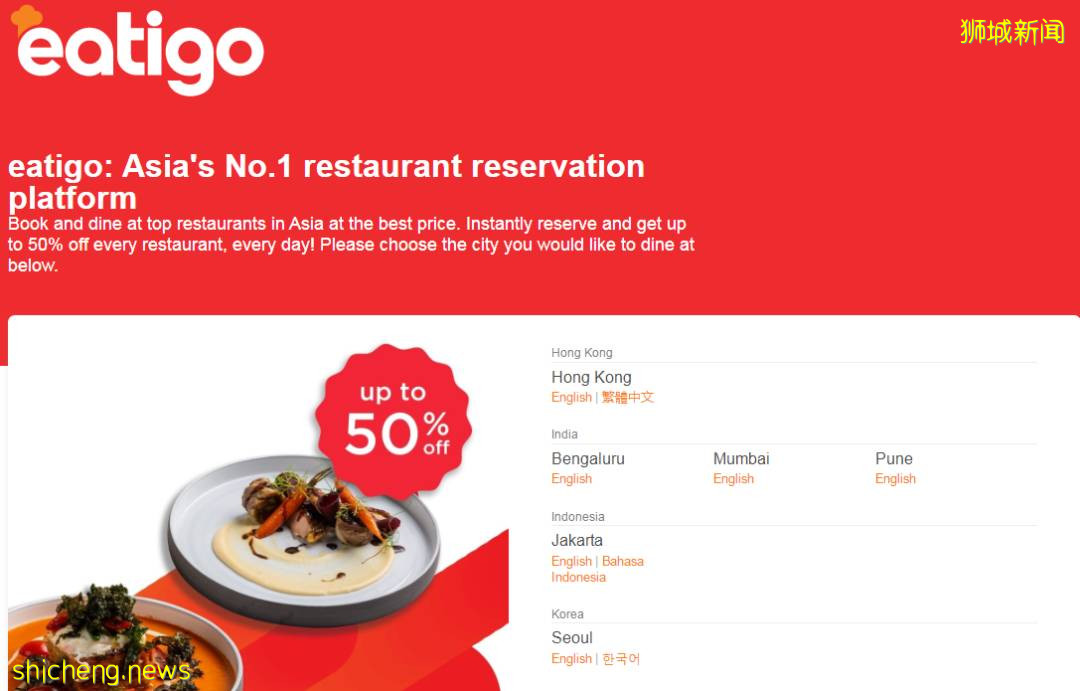Click the Pune city name
This screenshot has width=1080, height=691.
tap(893, 459)
